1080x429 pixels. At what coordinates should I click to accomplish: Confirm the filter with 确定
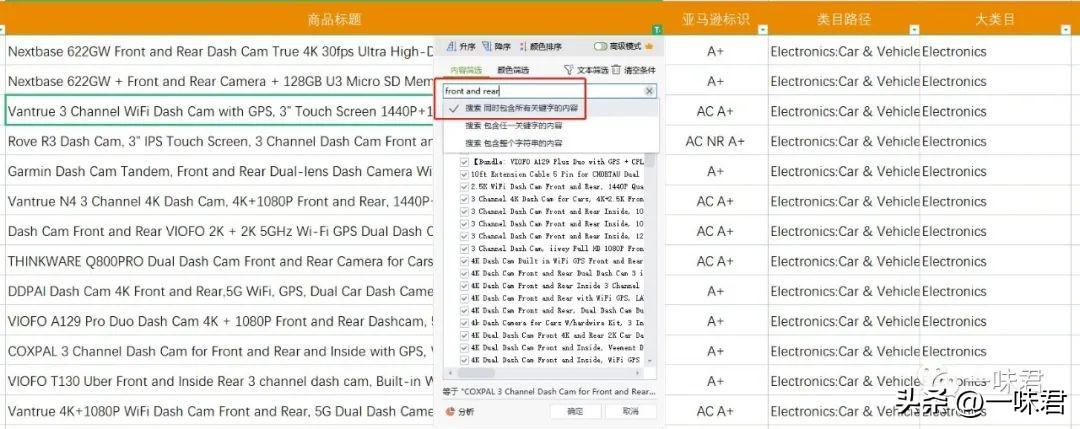pyautogui.click(x=576, y=411)
